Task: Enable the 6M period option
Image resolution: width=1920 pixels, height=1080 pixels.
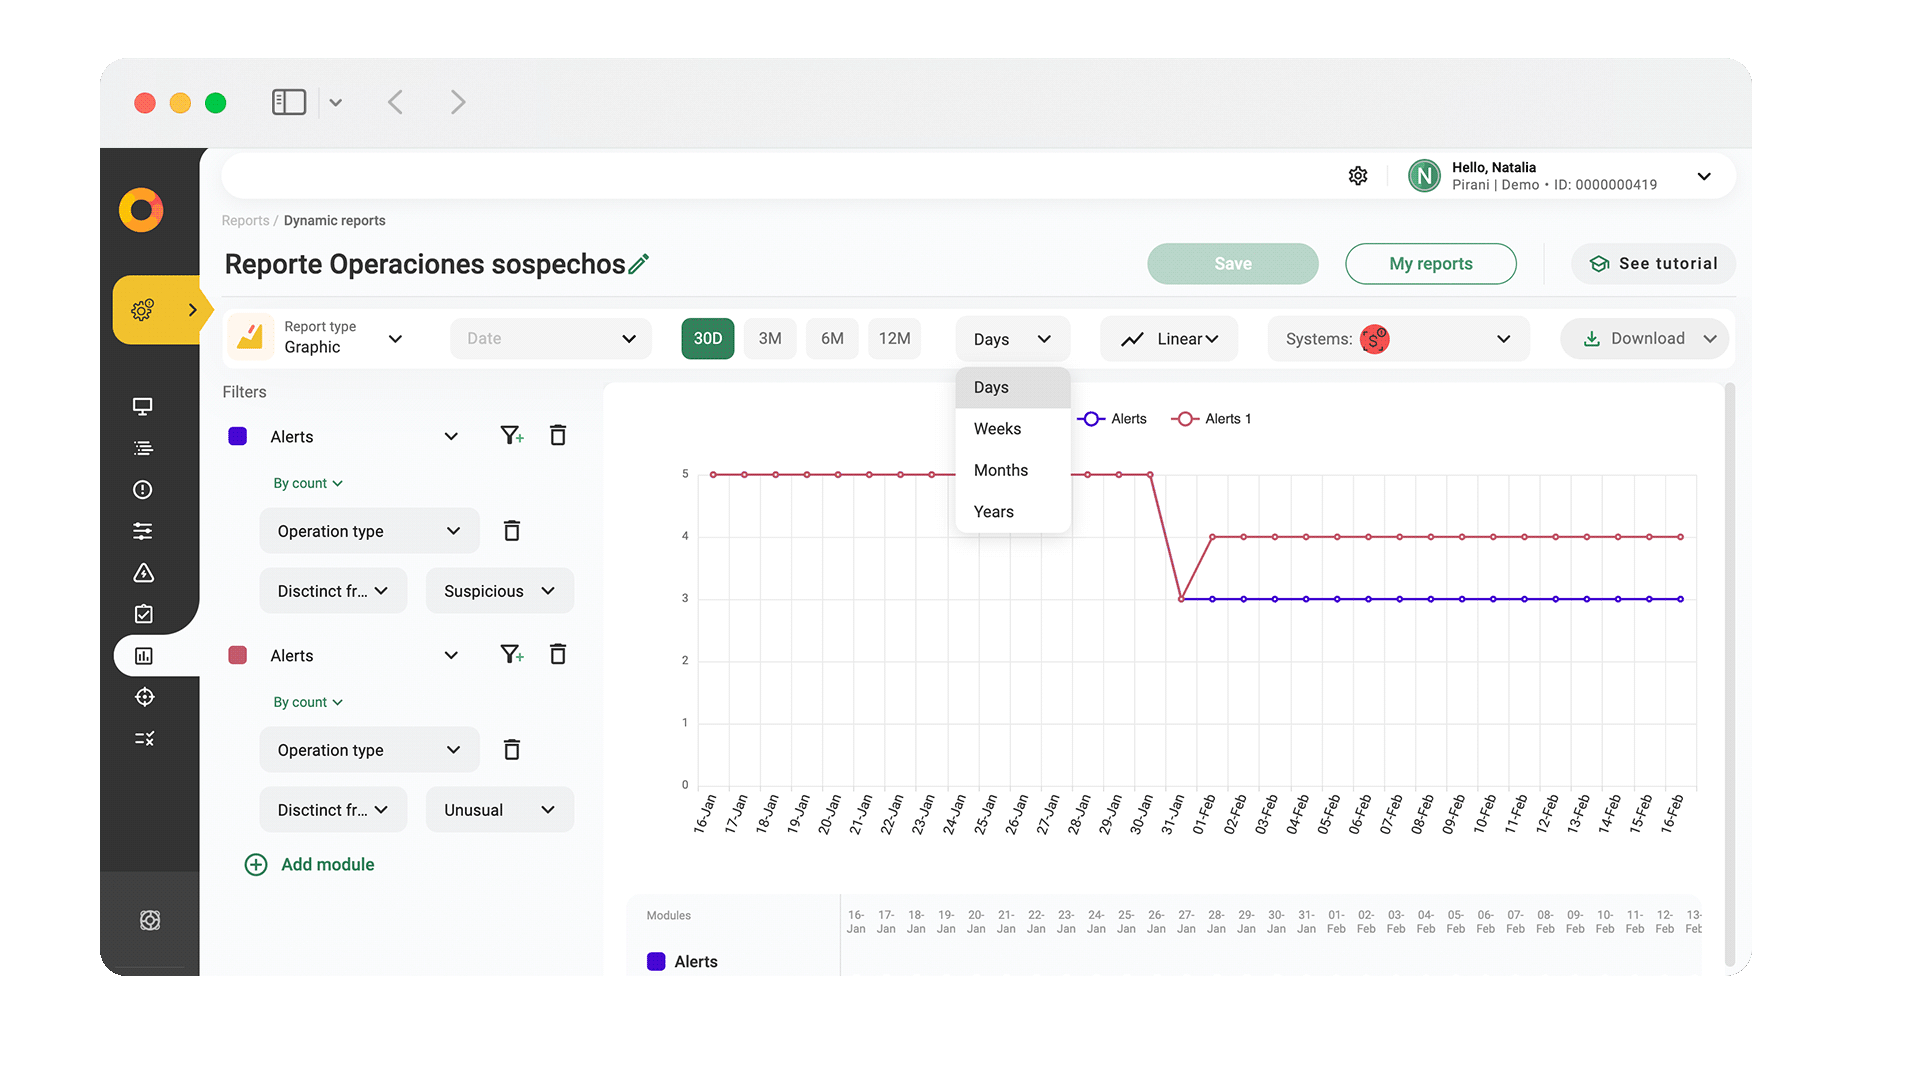Action: click(x=832, y=338)
